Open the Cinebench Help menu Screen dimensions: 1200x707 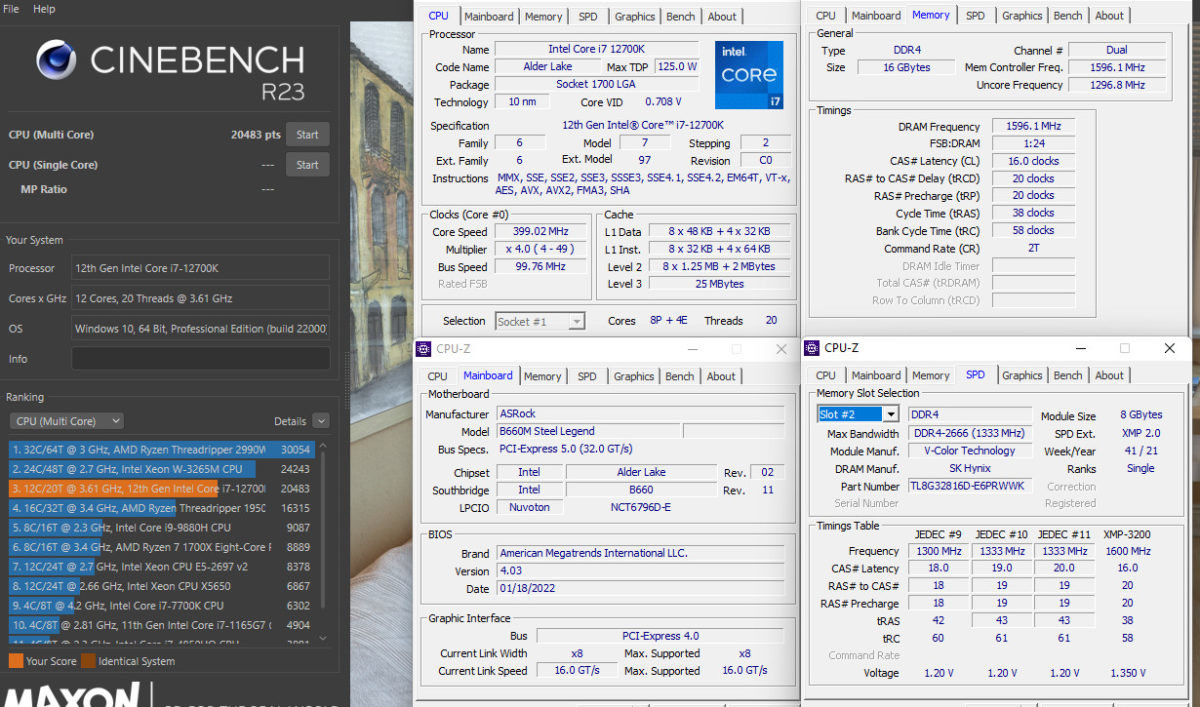(x=44, y=9)
